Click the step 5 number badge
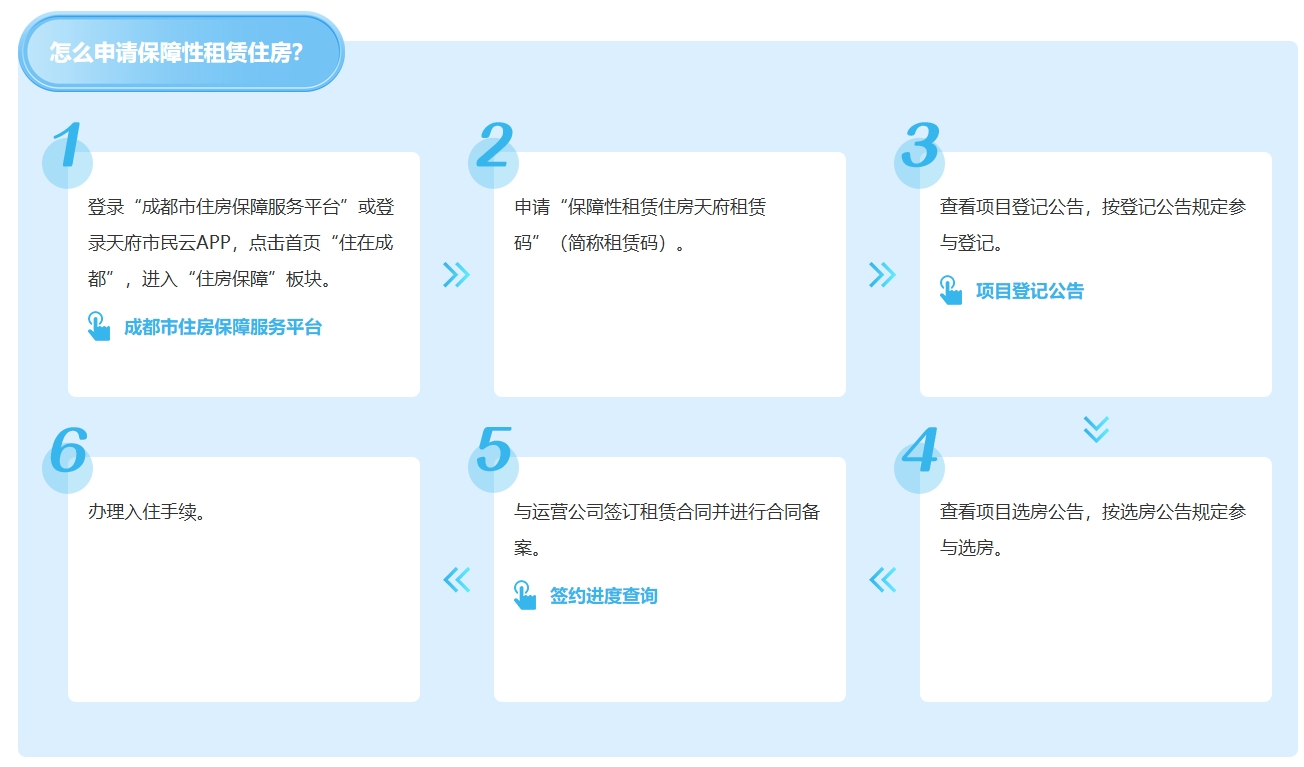This screenshot has height=767, width=1304. tap(494, 455)
